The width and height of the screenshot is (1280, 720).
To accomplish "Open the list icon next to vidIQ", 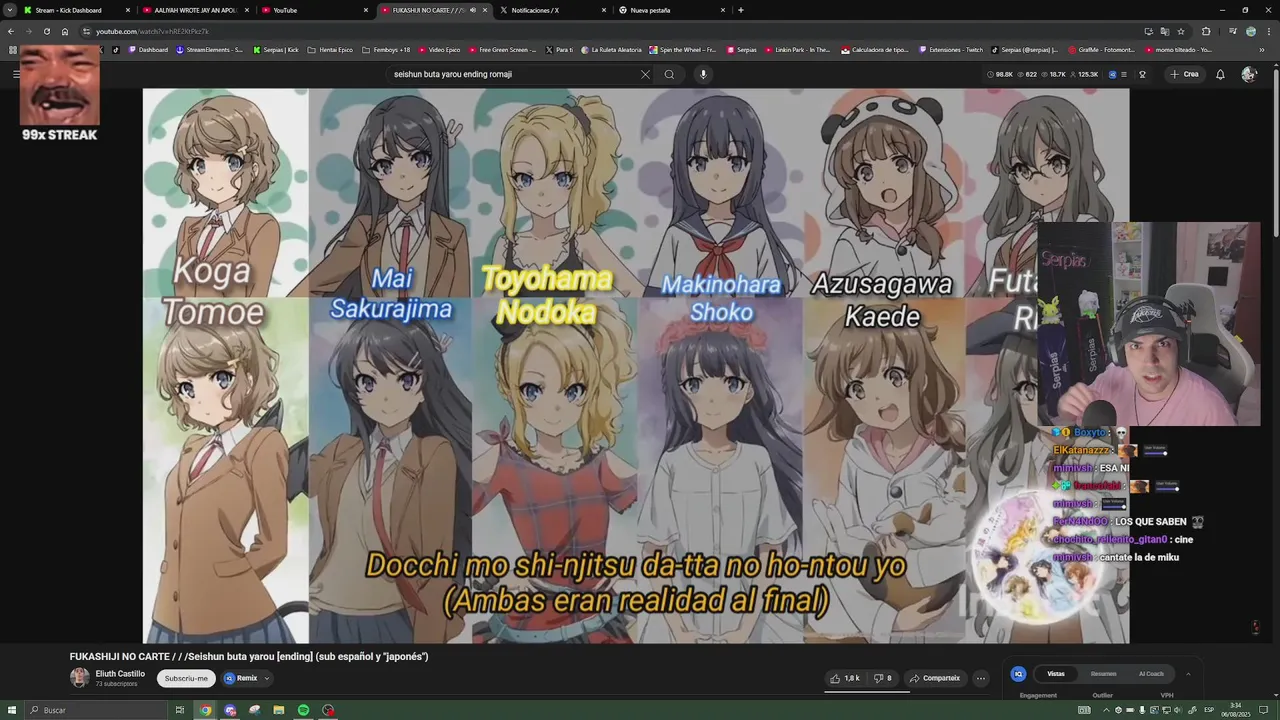I will click(1124, 74).
